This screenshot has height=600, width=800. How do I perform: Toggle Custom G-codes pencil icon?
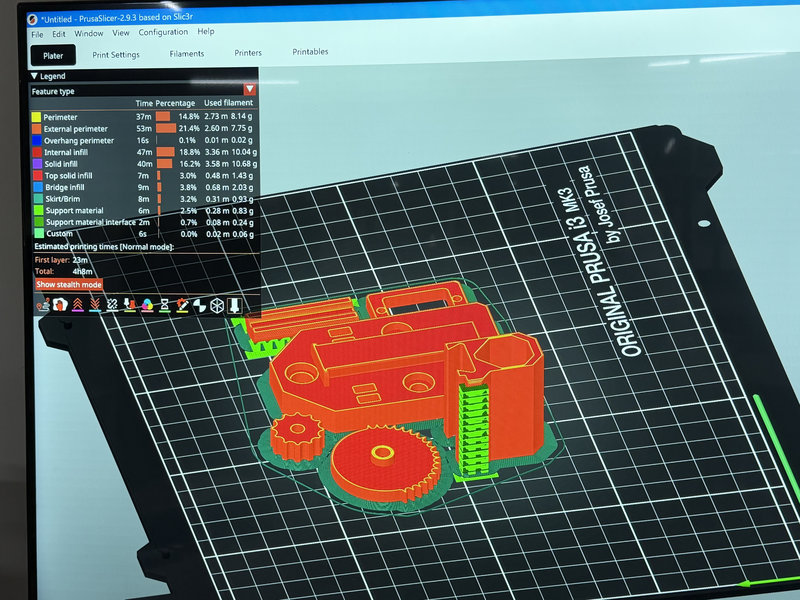coord(182,305)
